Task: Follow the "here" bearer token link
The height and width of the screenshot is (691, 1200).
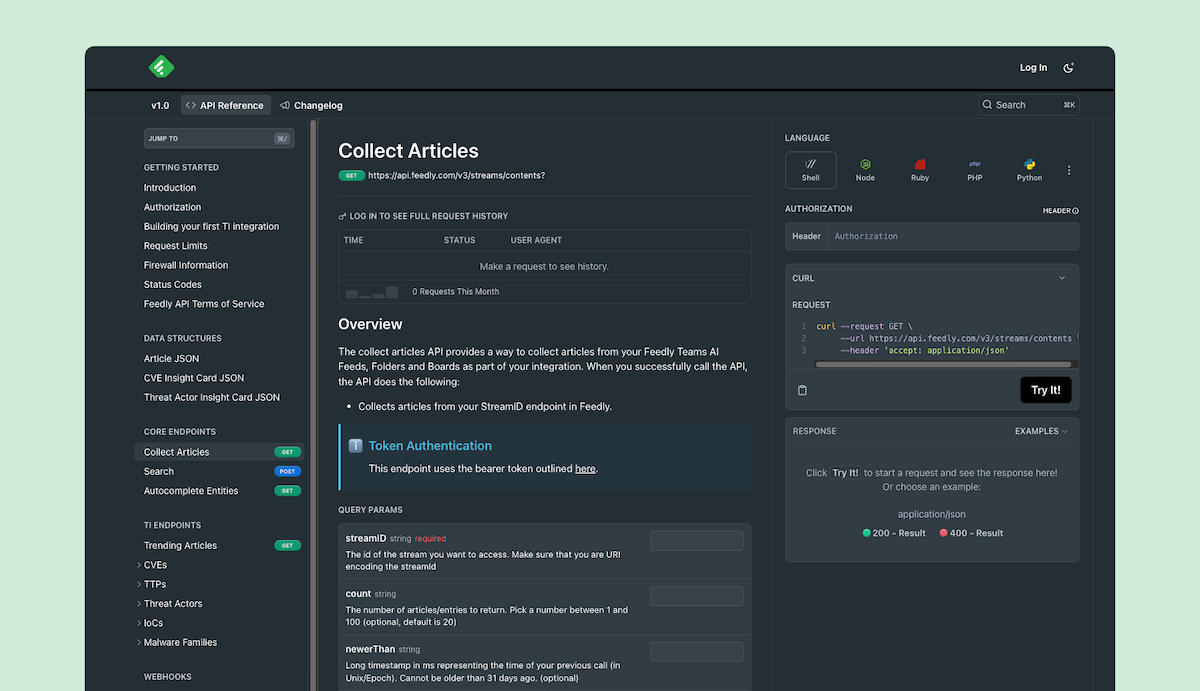Action: pyautogui.click(x=585, y=468)
